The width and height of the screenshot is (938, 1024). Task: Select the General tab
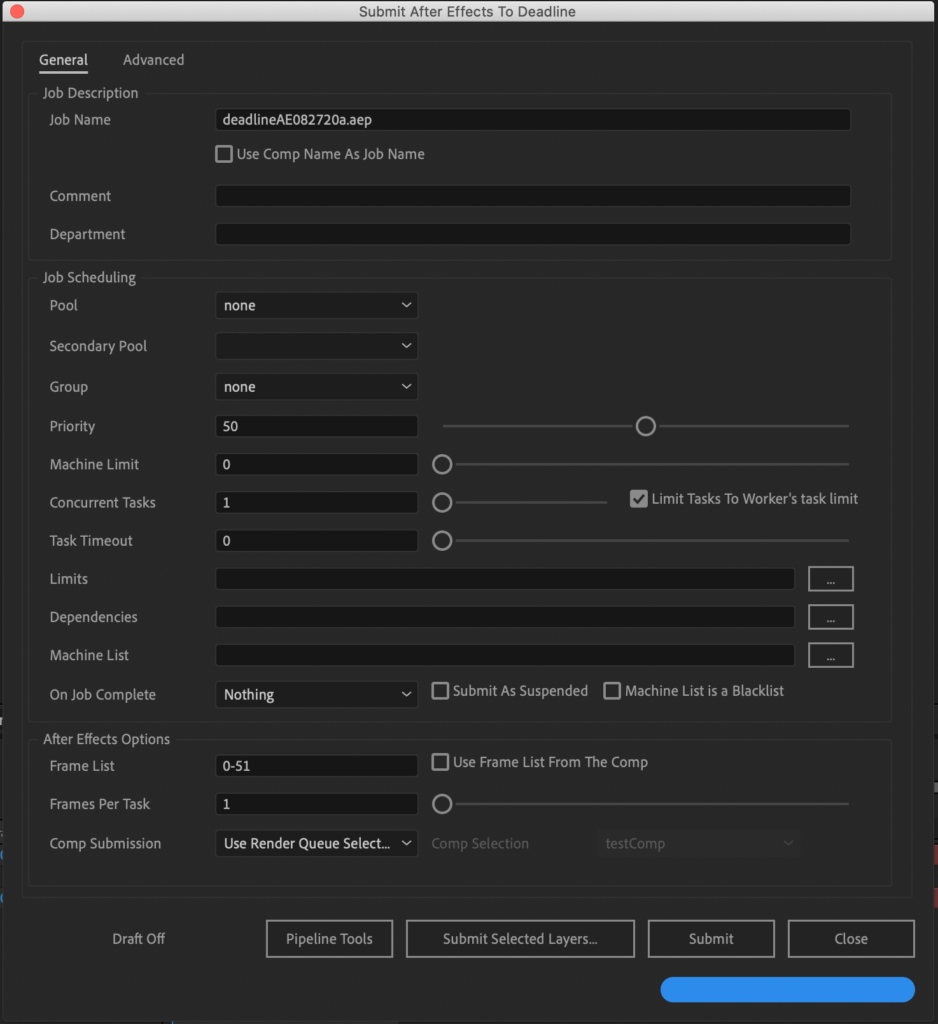pyautogui.click(x=63, y=60)
